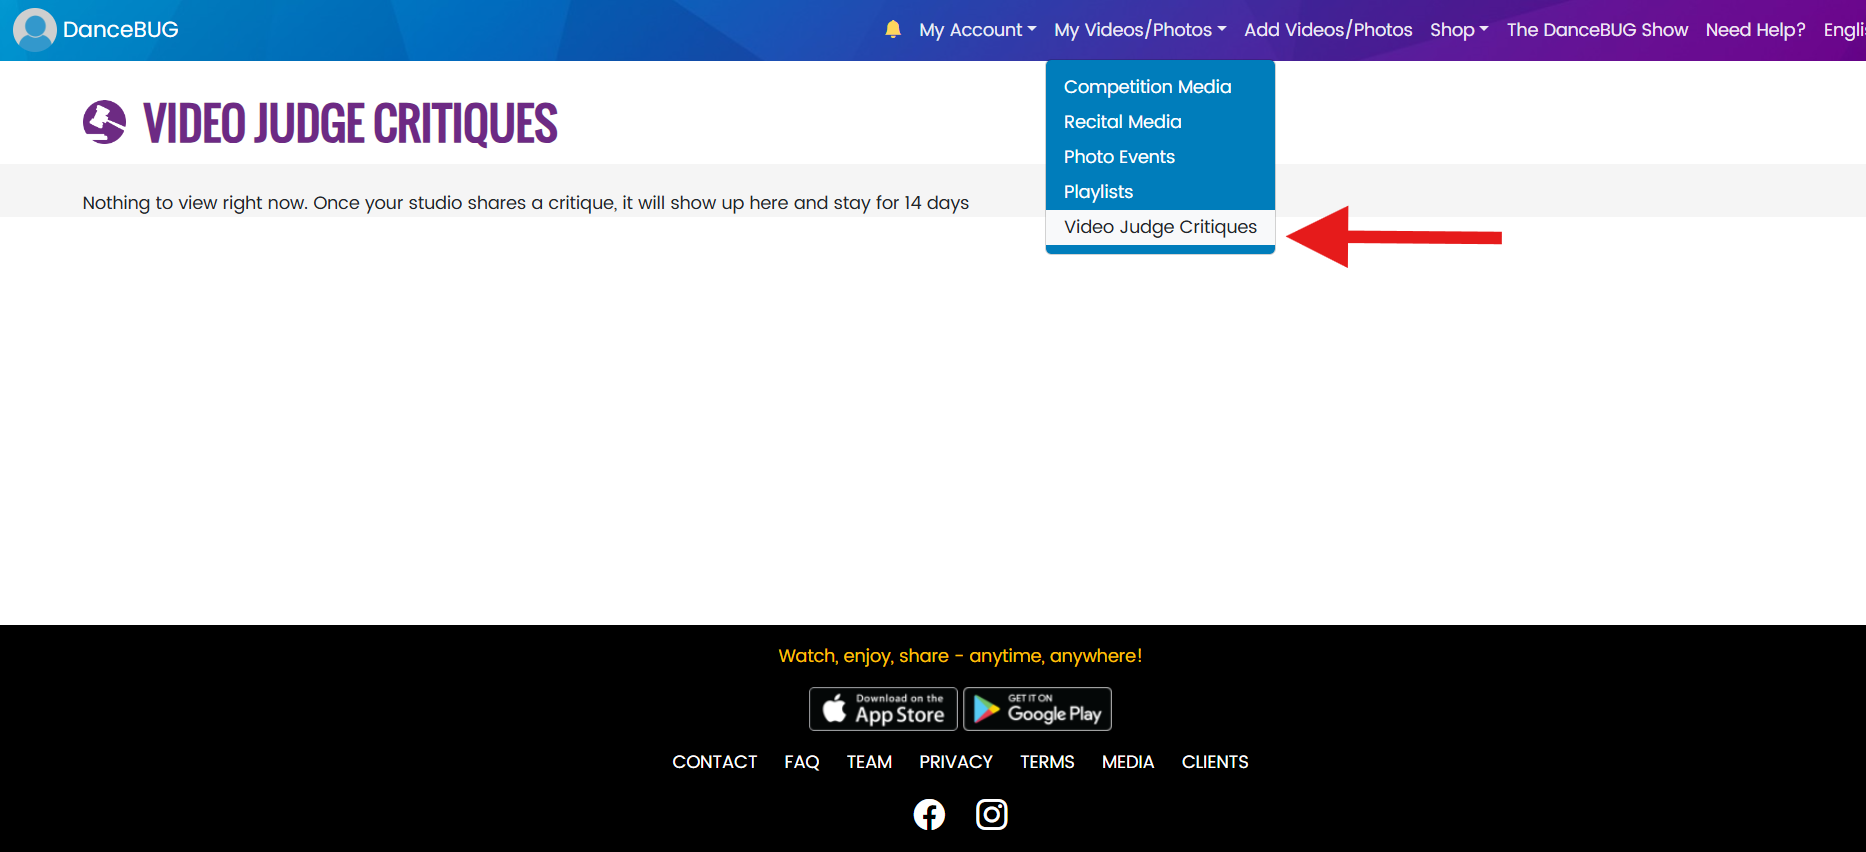Open Playlists from the dropdown
The image size is (1866, 852).
1098,192
